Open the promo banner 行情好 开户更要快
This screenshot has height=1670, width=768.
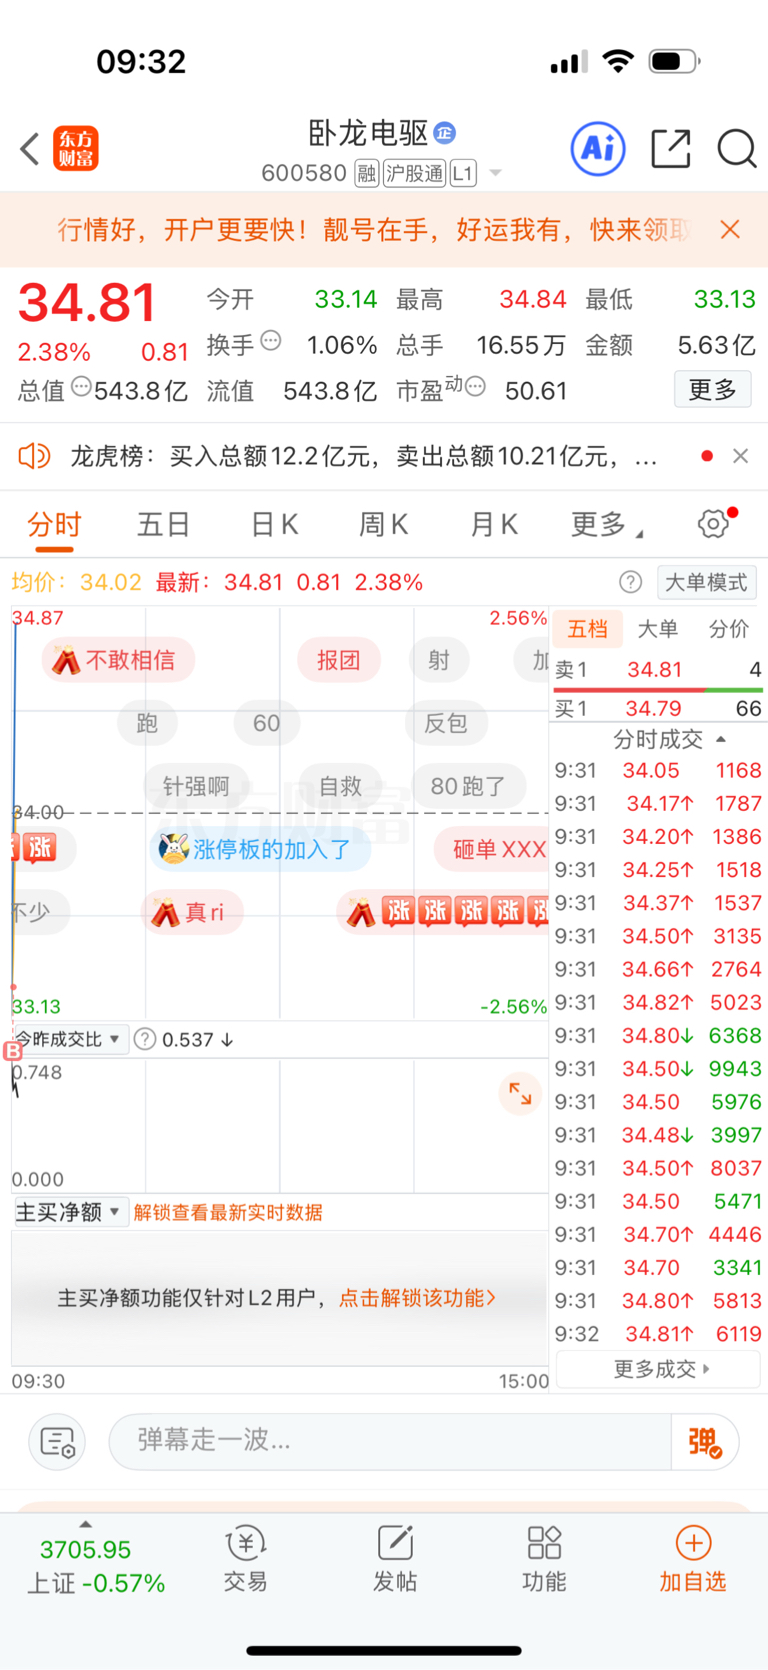click(x=373, y=230)
